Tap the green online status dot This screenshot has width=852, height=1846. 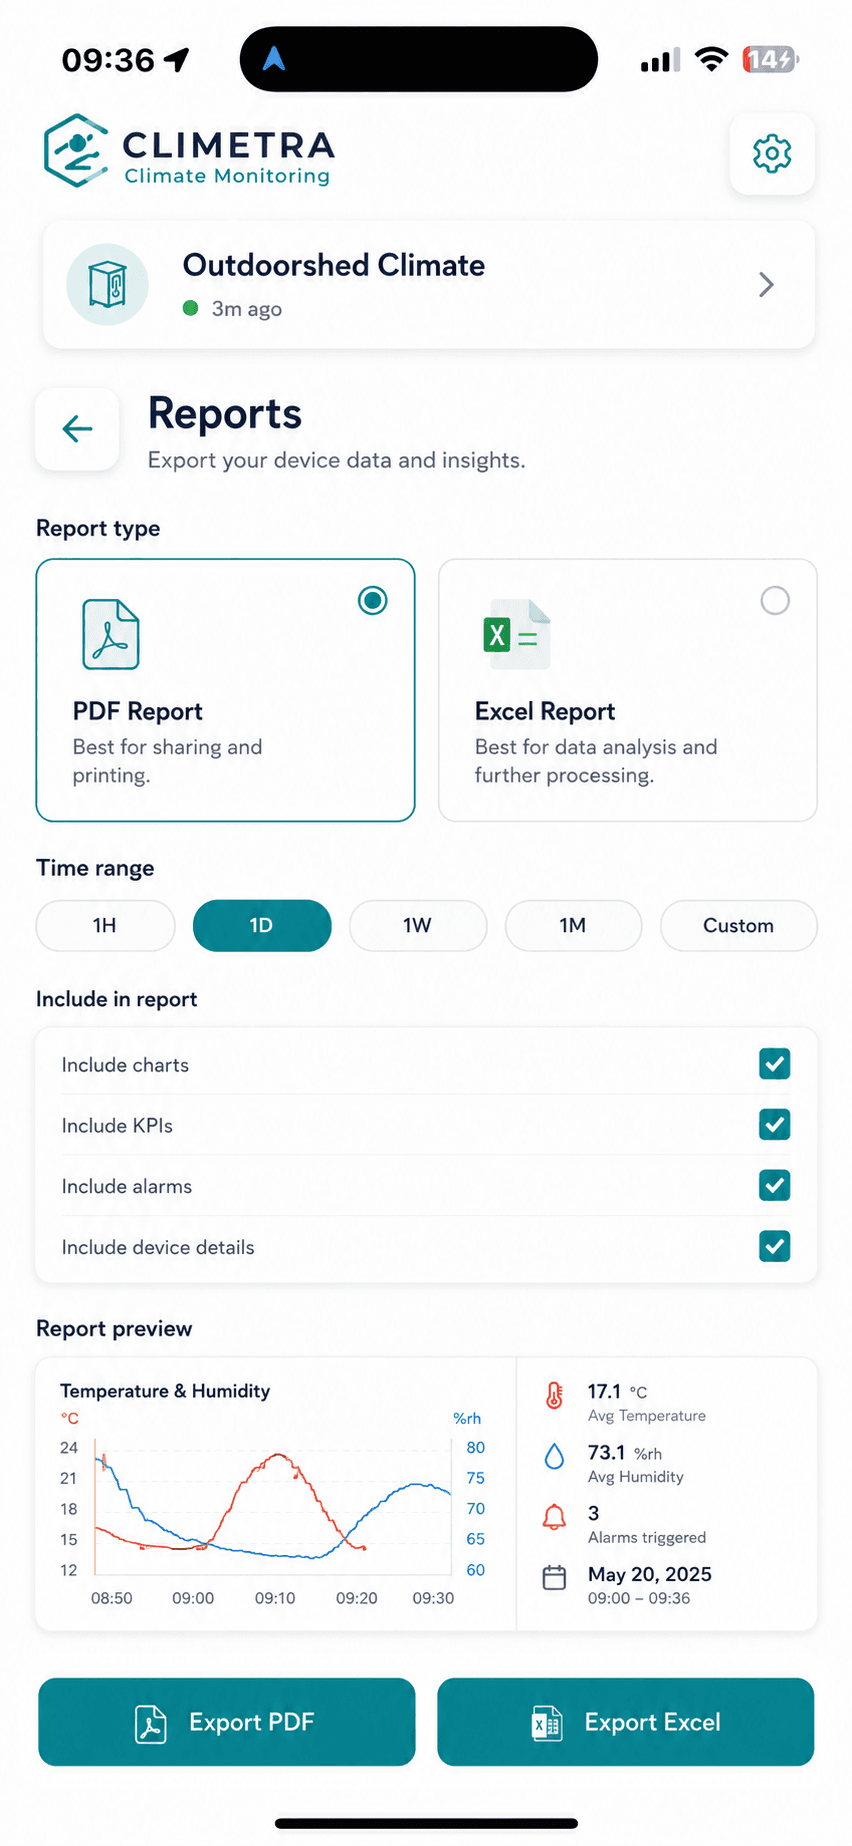pyautogui.click(x=191, y=308)
